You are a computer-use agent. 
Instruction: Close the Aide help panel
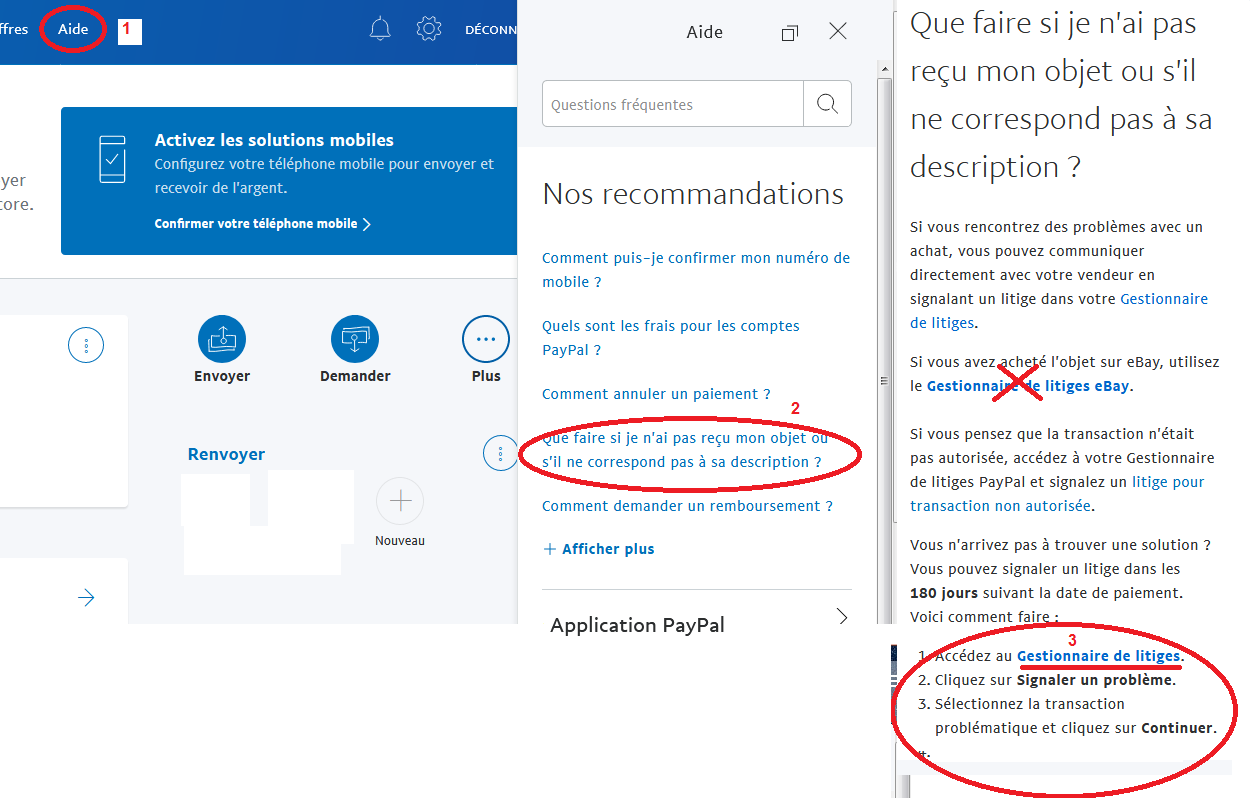[838, 32]
